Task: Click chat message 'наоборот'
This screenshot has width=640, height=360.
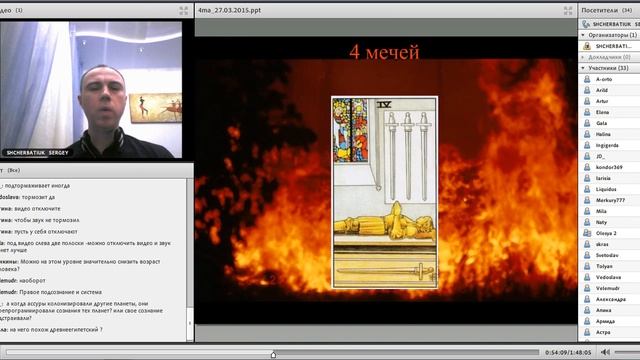Action: pos(32,281)
